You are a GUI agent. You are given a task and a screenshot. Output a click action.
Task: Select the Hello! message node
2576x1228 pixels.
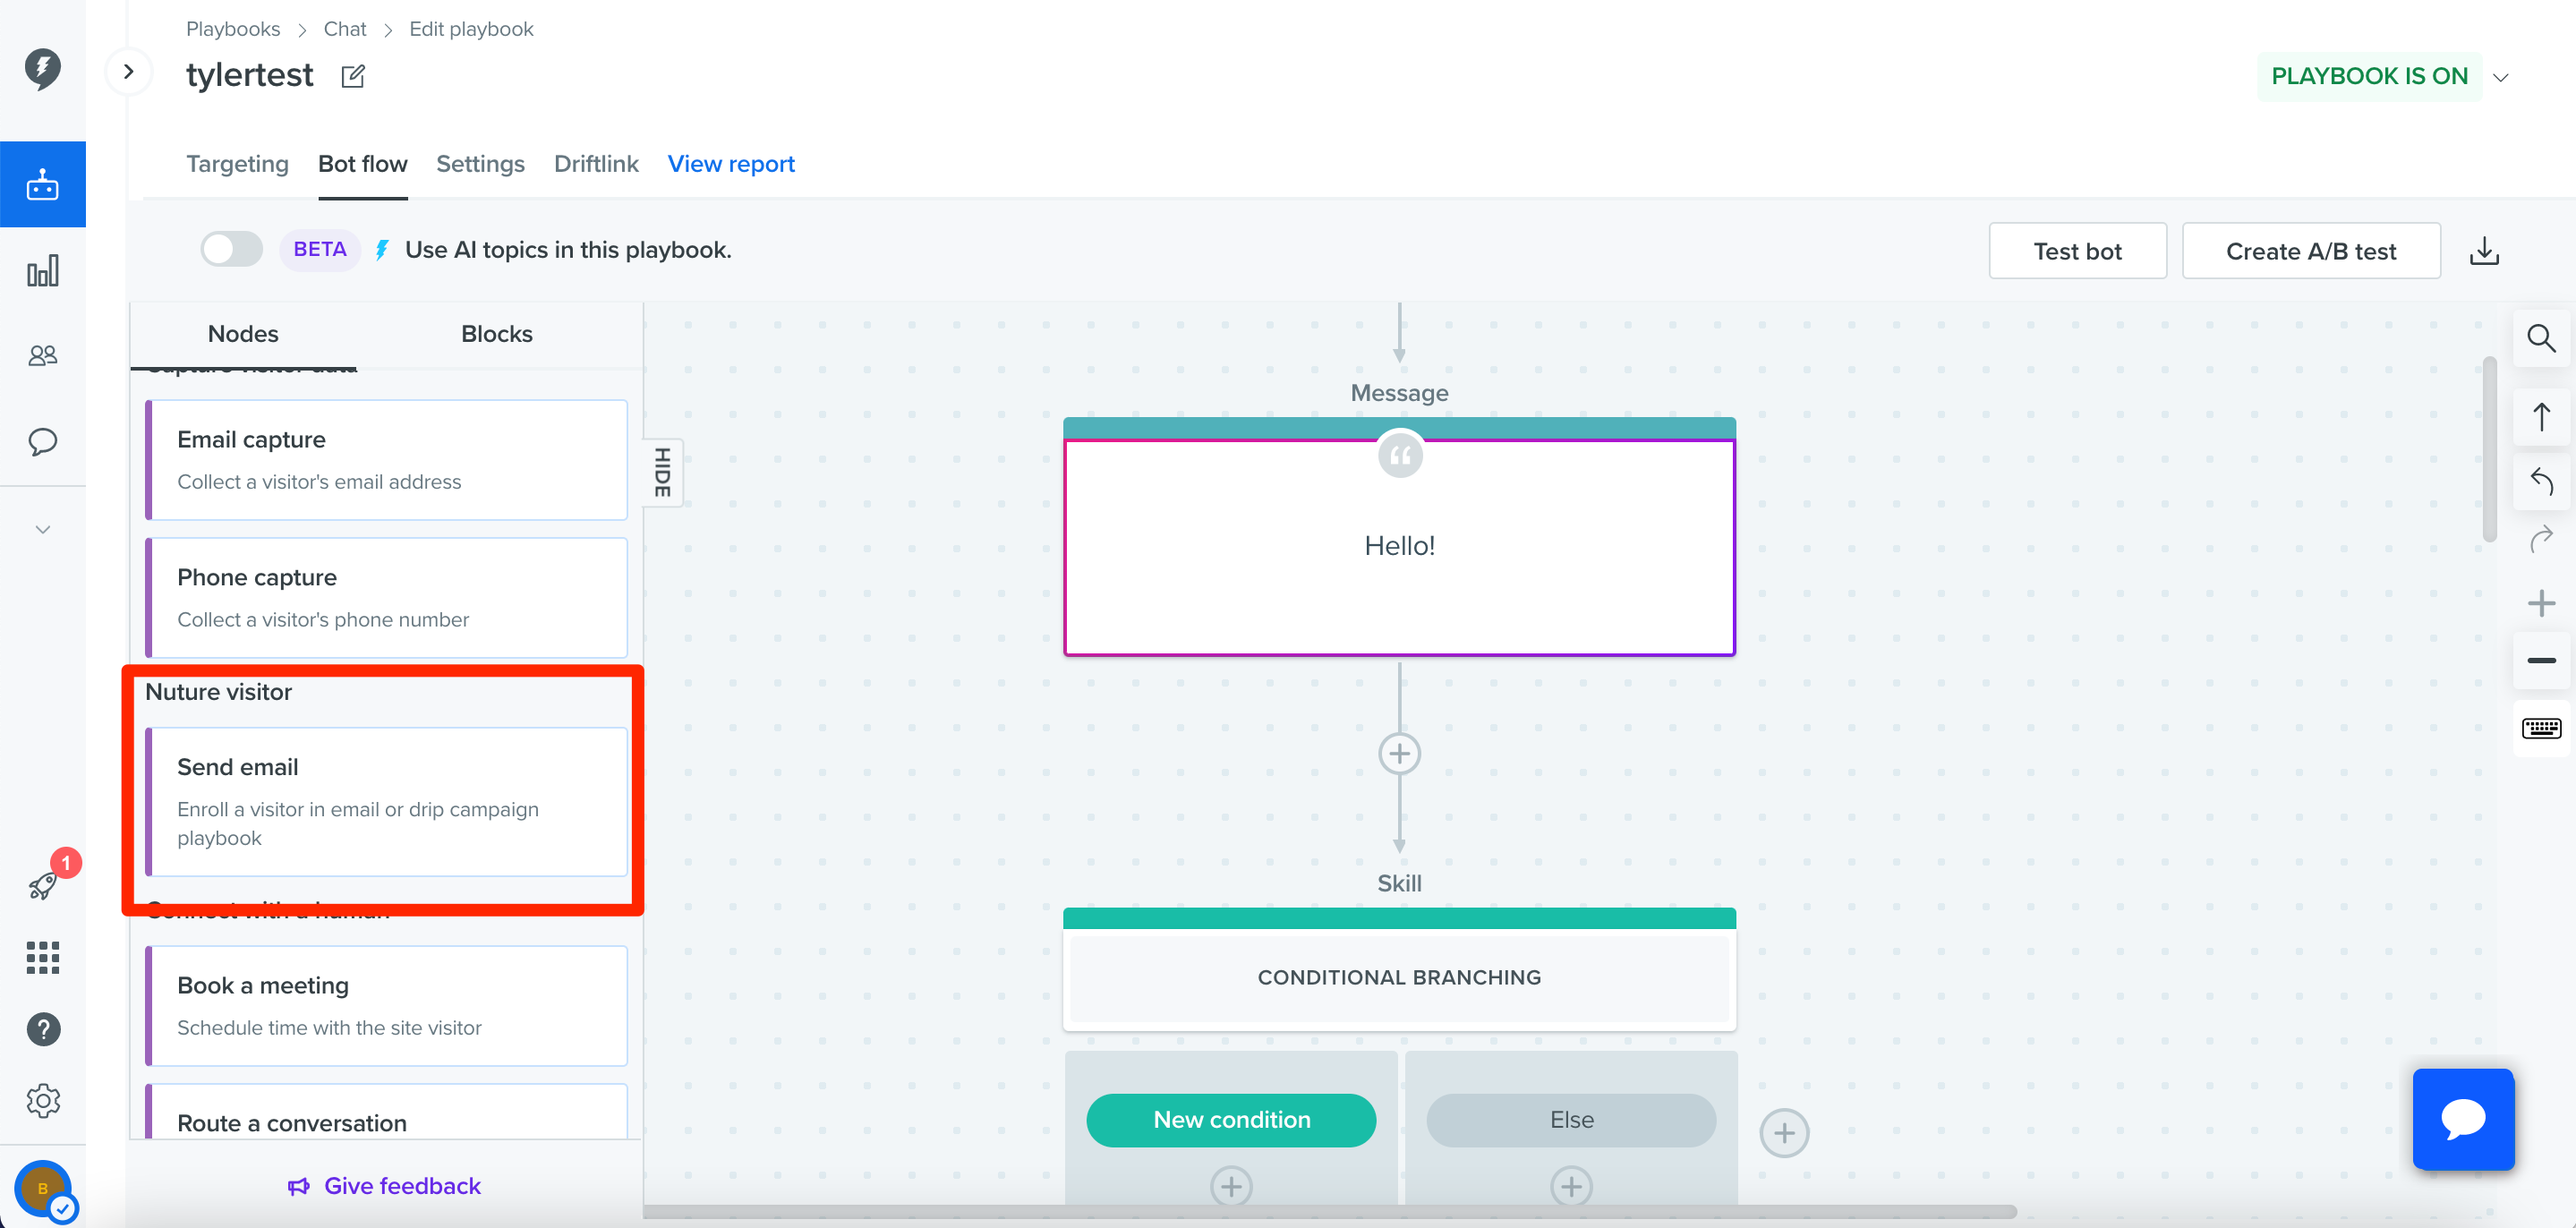1399,546
